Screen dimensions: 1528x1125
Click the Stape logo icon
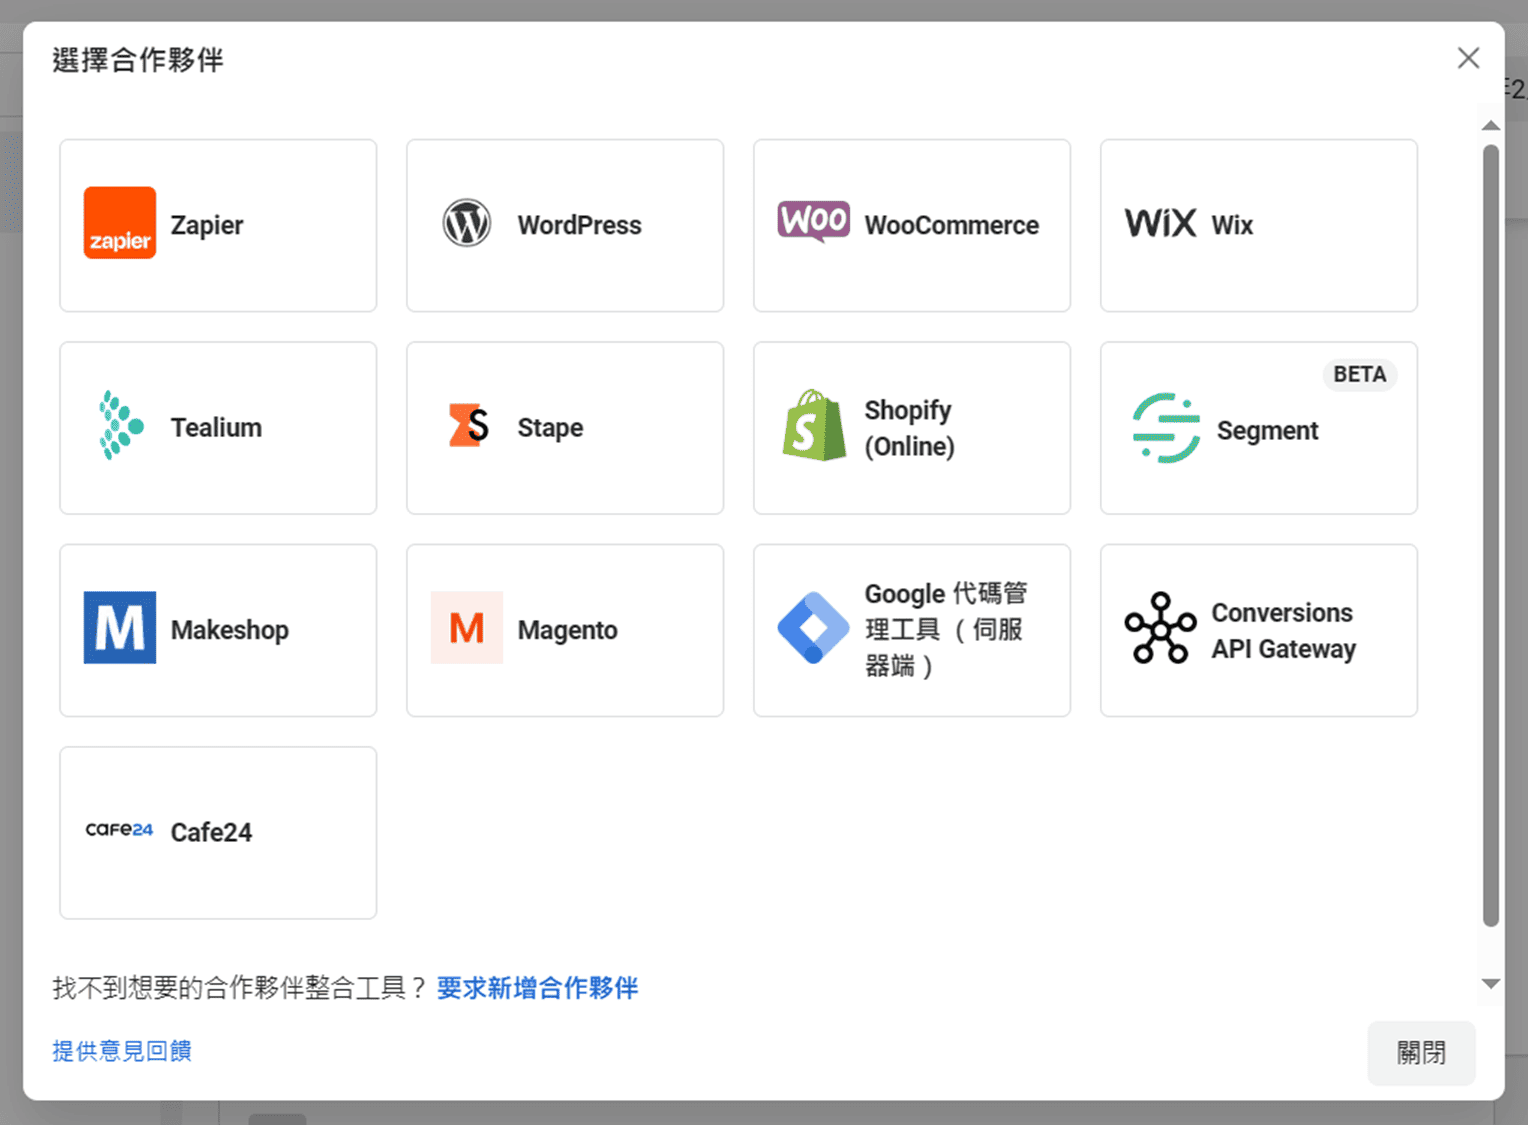pyautogui.click(x=468, y=425)
